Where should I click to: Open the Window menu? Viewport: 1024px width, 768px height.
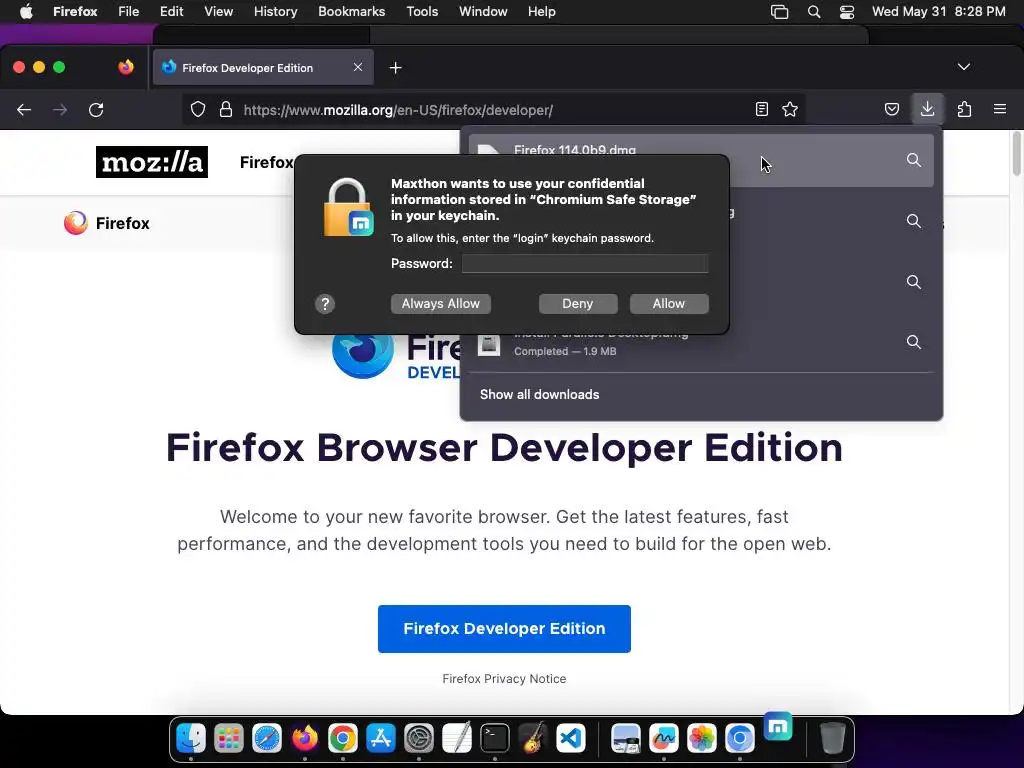point(483,12)
